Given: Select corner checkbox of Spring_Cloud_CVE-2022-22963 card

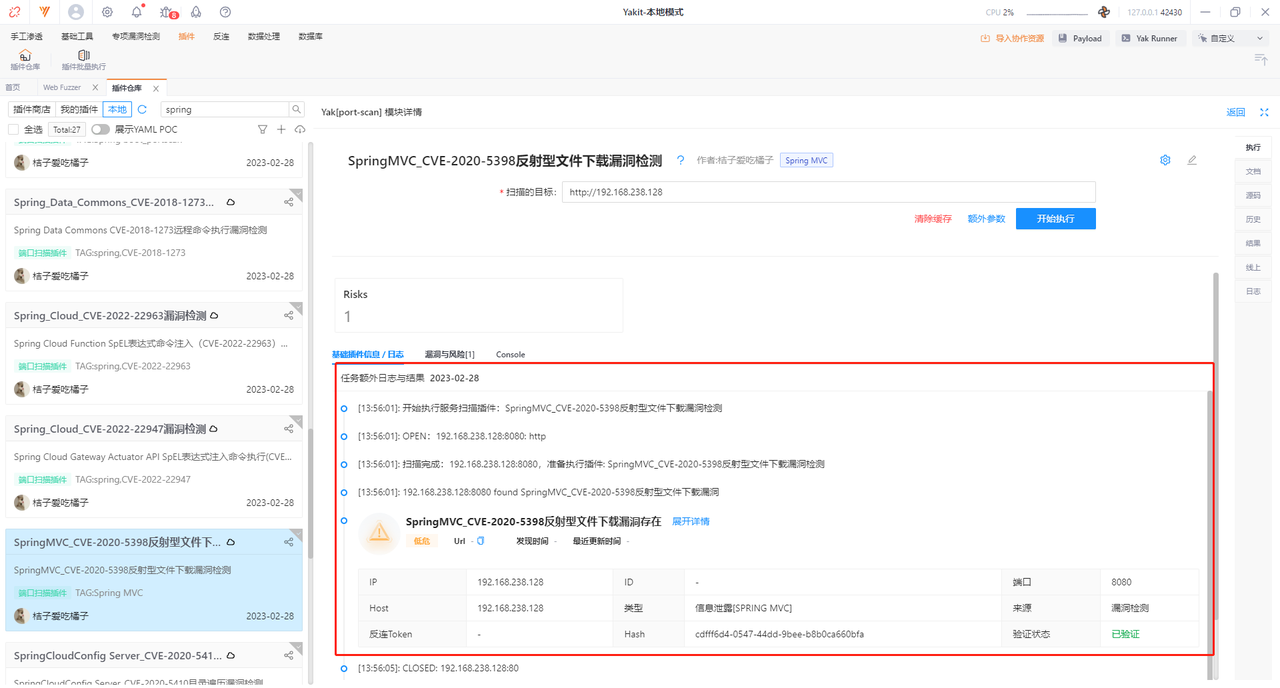Looking at the screenshot, I should coord(296,309).
